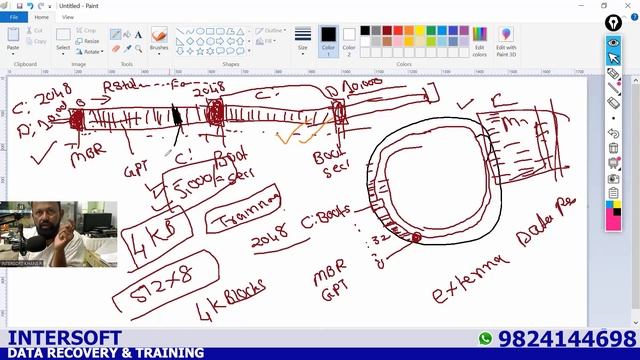The image size is (640, 360).
Task: Select the overlay eraser tool
Action: point(613,103)
